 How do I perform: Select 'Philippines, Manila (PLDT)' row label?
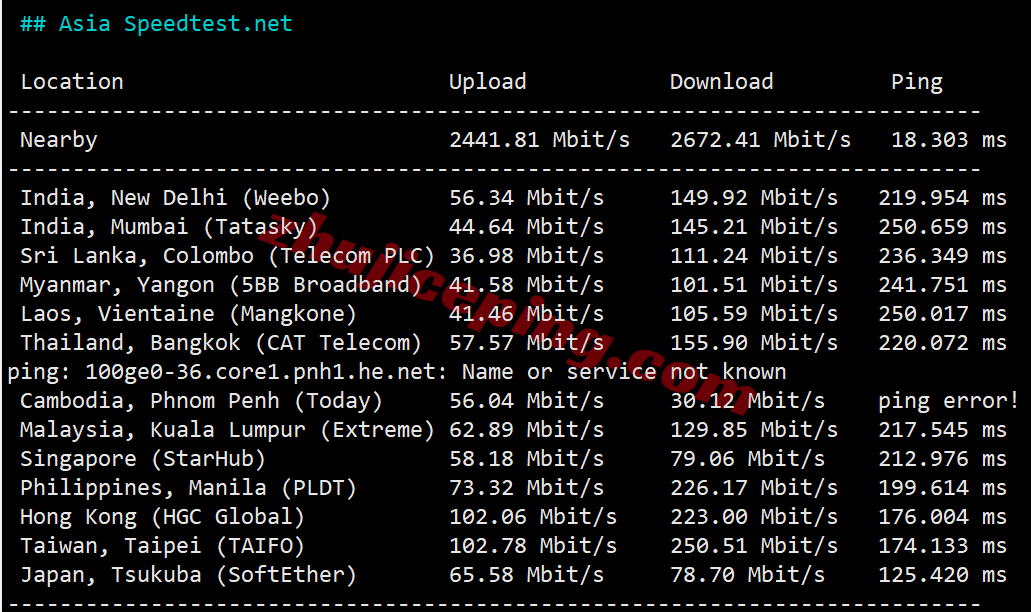pyautogui.click(x=188, y=487)
